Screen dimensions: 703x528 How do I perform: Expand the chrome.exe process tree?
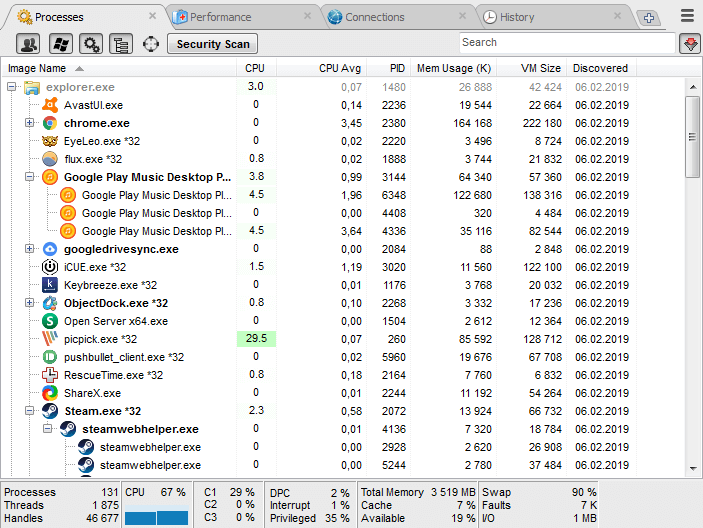(30, 123)
